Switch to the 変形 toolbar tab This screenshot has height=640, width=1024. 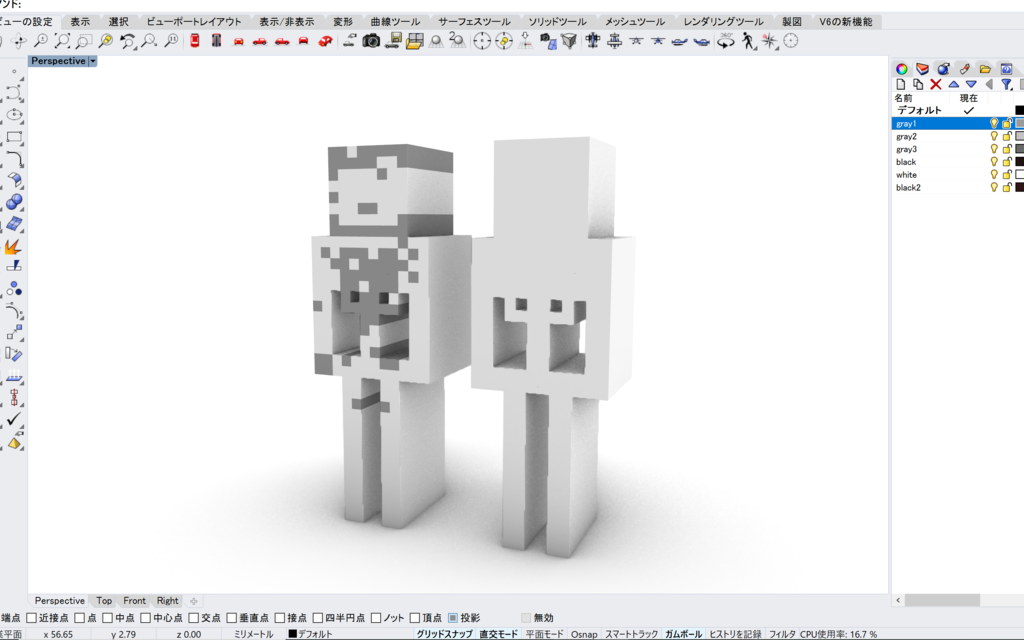[x=343, y=22]
